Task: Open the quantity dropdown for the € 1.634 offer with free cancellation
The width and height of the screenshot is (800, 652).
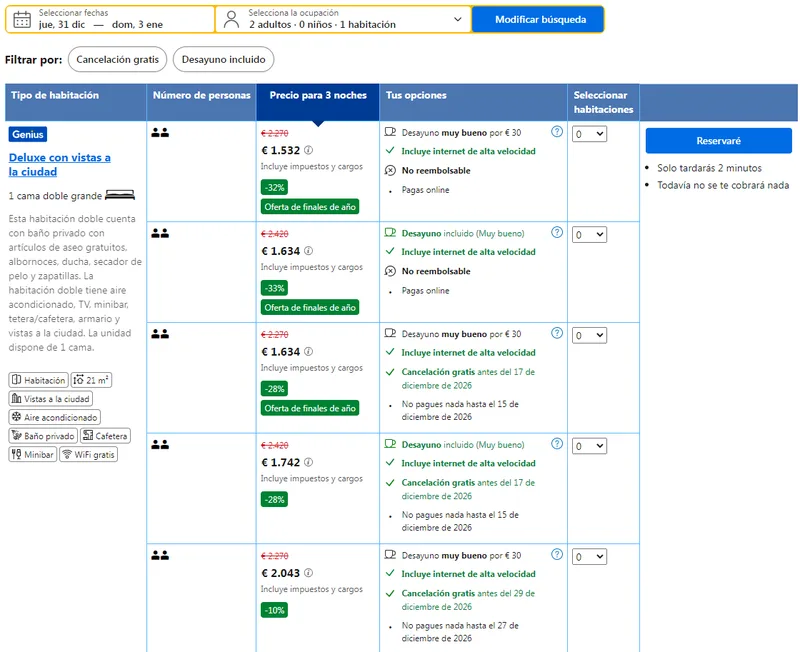Action: tap(589, 335)
